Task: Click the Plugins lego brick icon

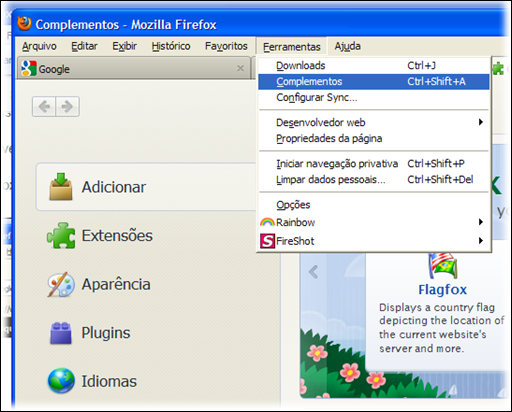Action: point(61,333)
